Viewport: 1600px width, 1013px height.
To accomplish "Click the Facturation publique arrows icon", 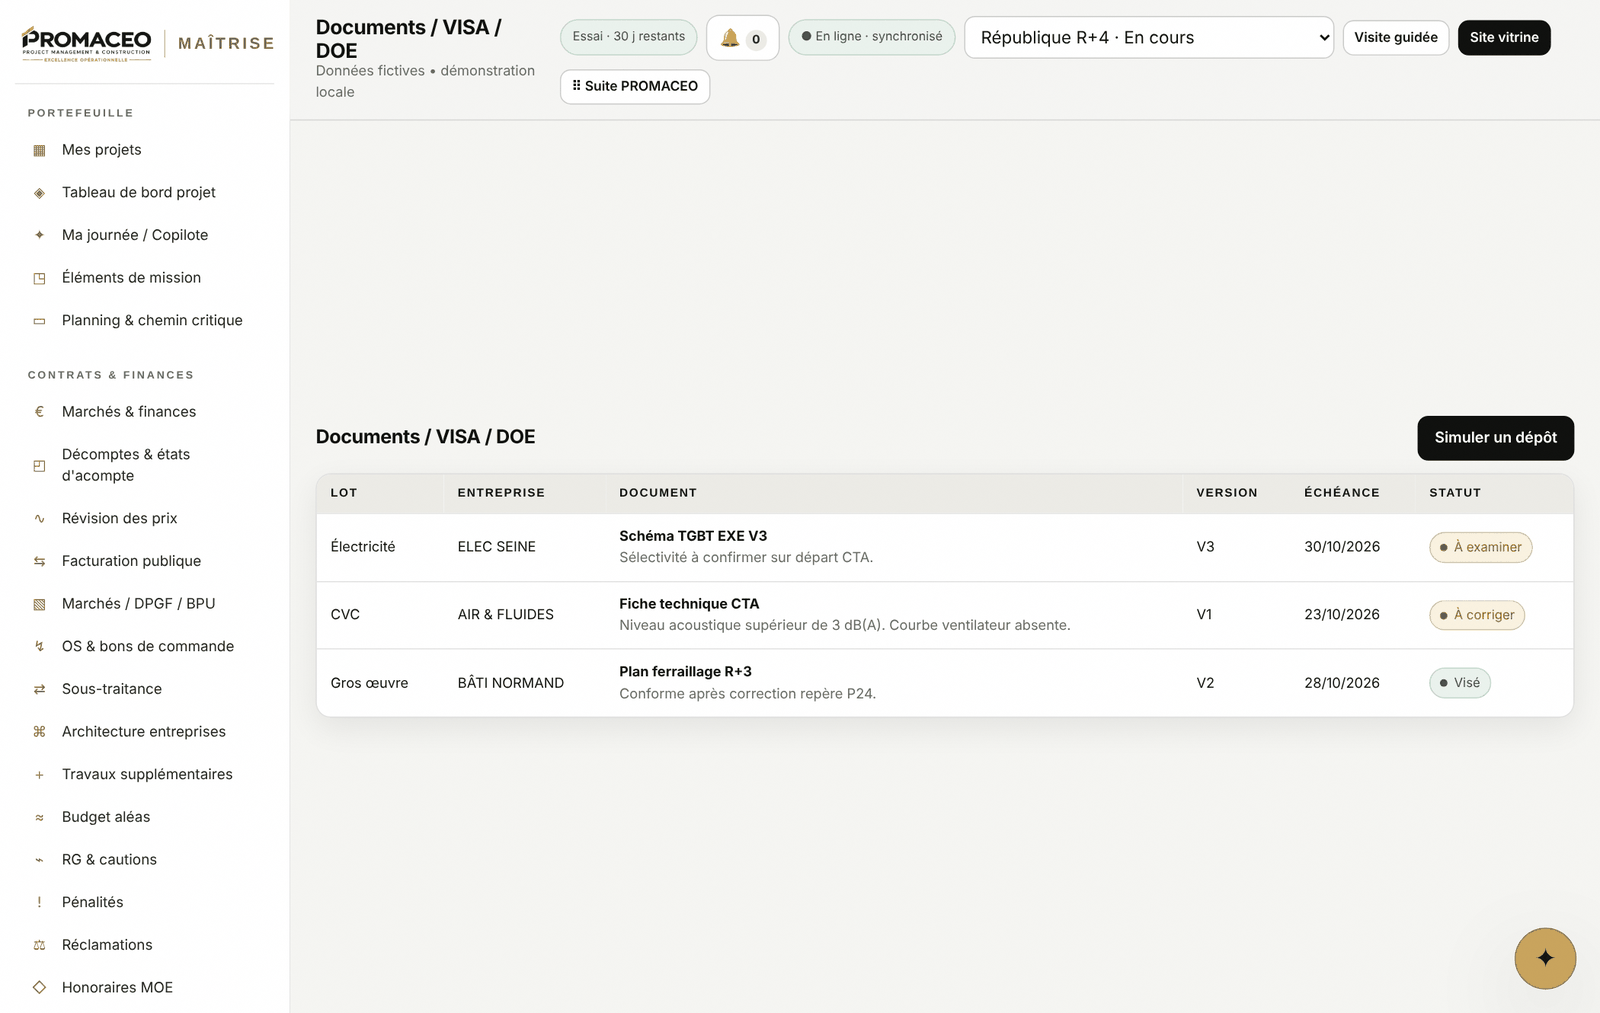I will click(39, 561).
